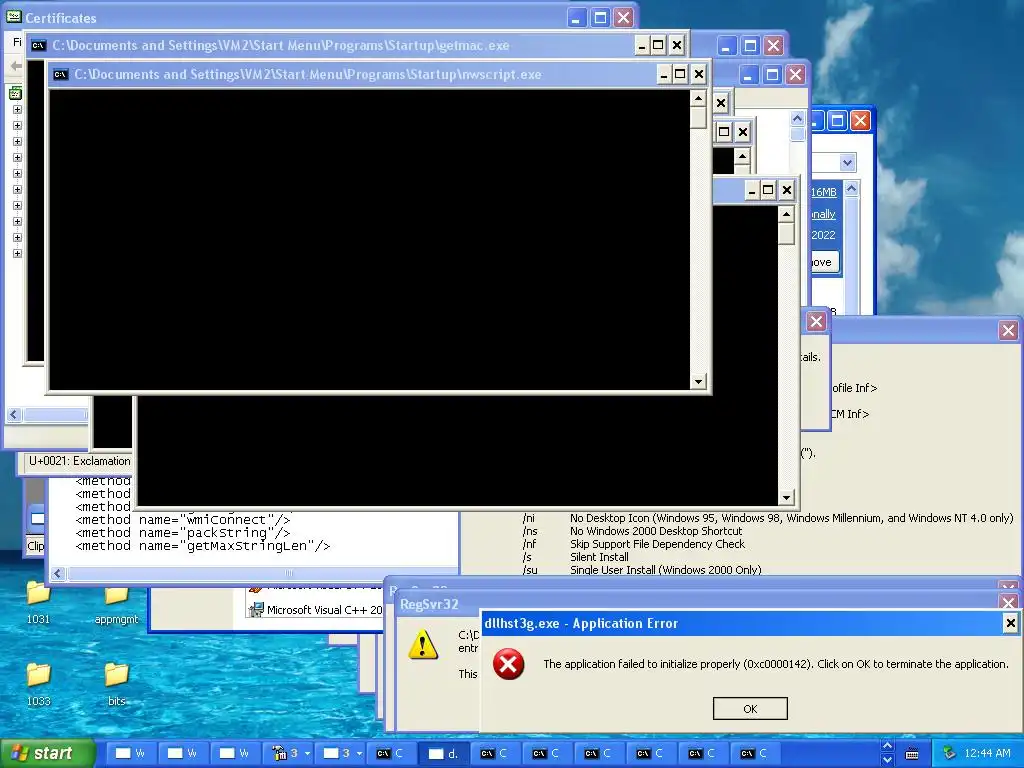Select the bits folder on the desktop
Image resolution: width=1024 pixels, height=768 pixels.
click(116, 684)
